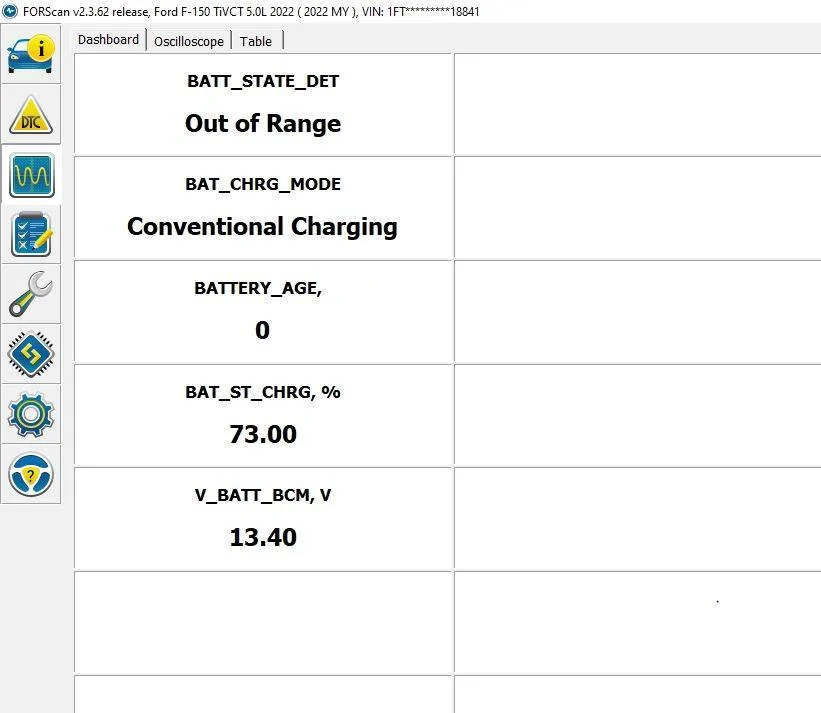Click the empty cell right of BATT_STATE_DET

(637, 104)
